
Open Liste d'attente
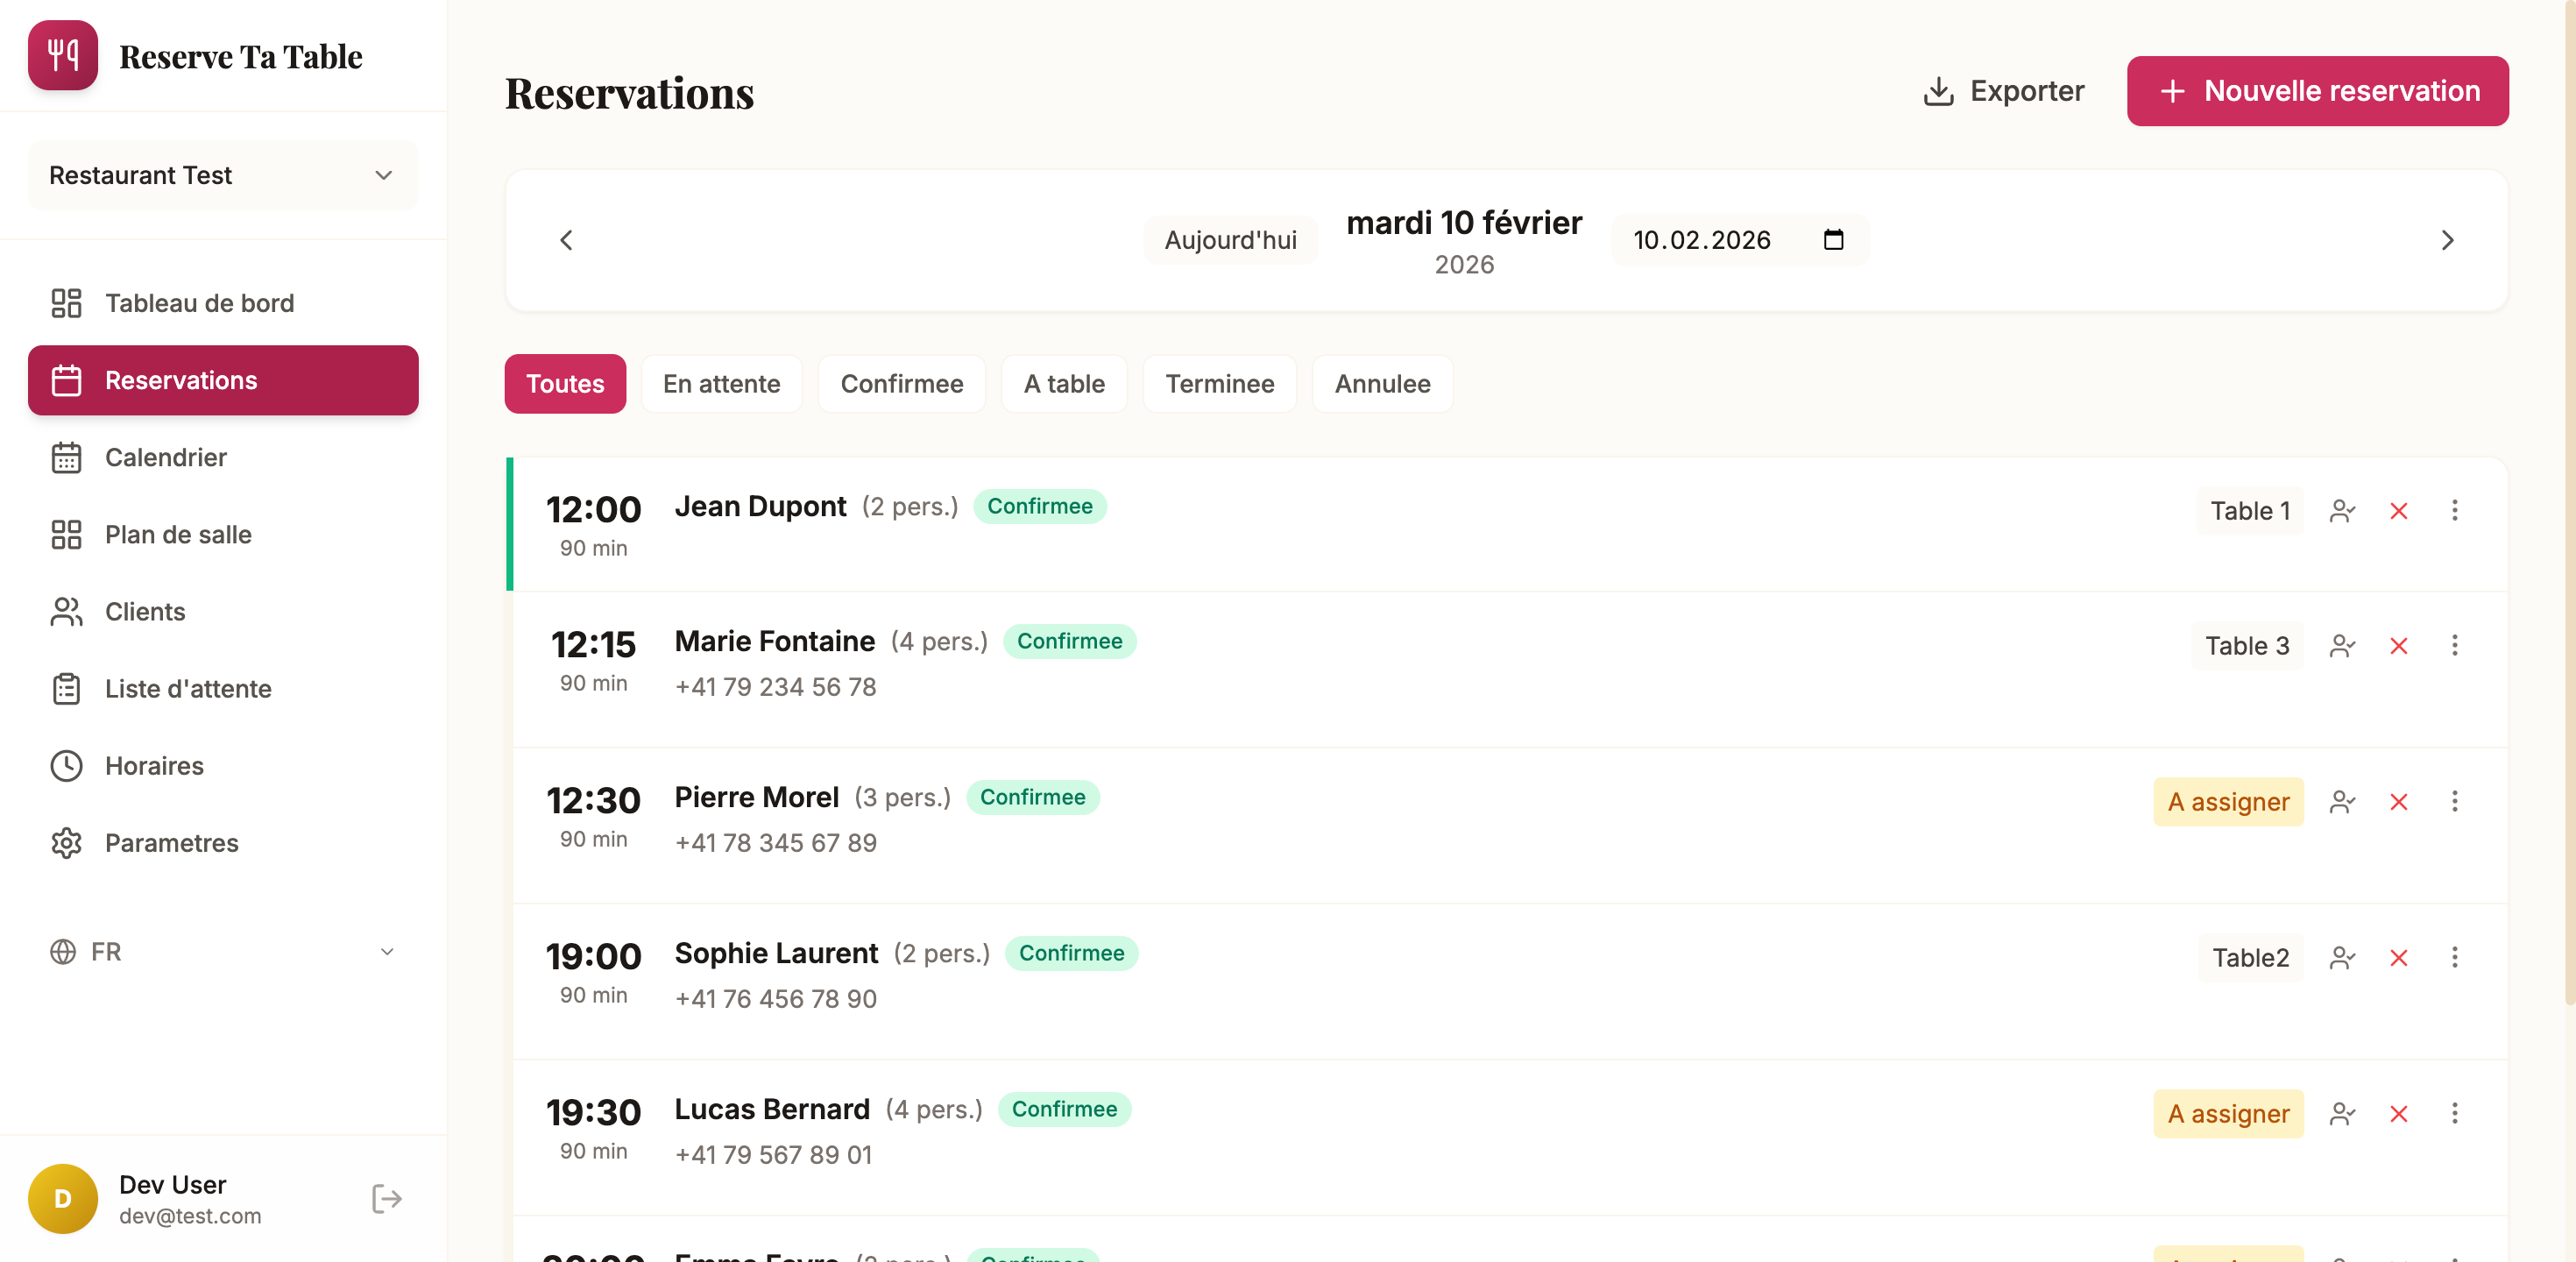(x=223, y=688)
